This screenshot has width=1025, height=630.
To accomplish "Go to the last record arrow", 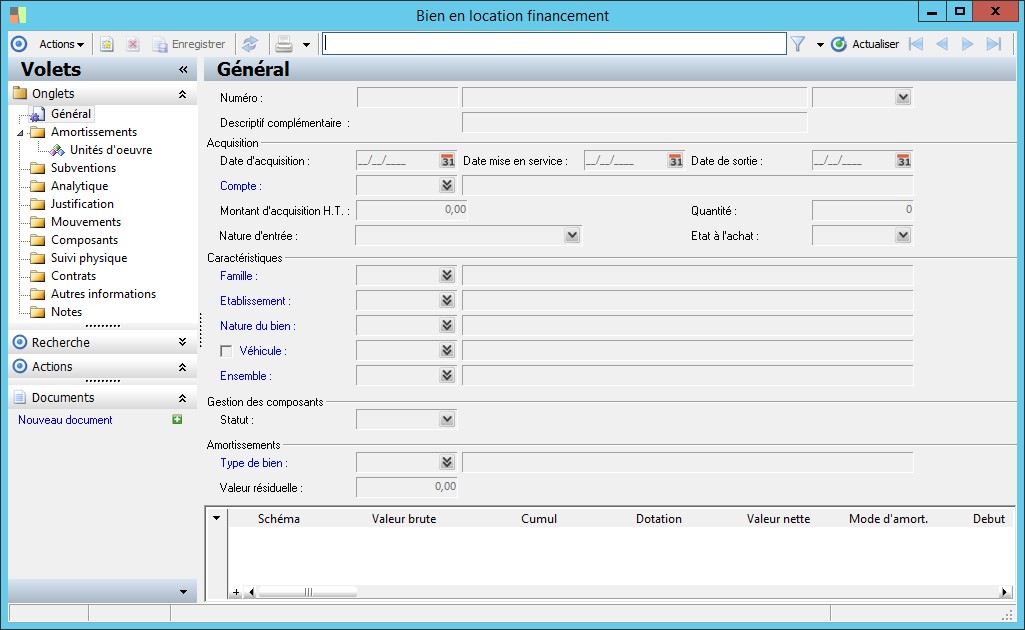I will (x=993, y=44).
